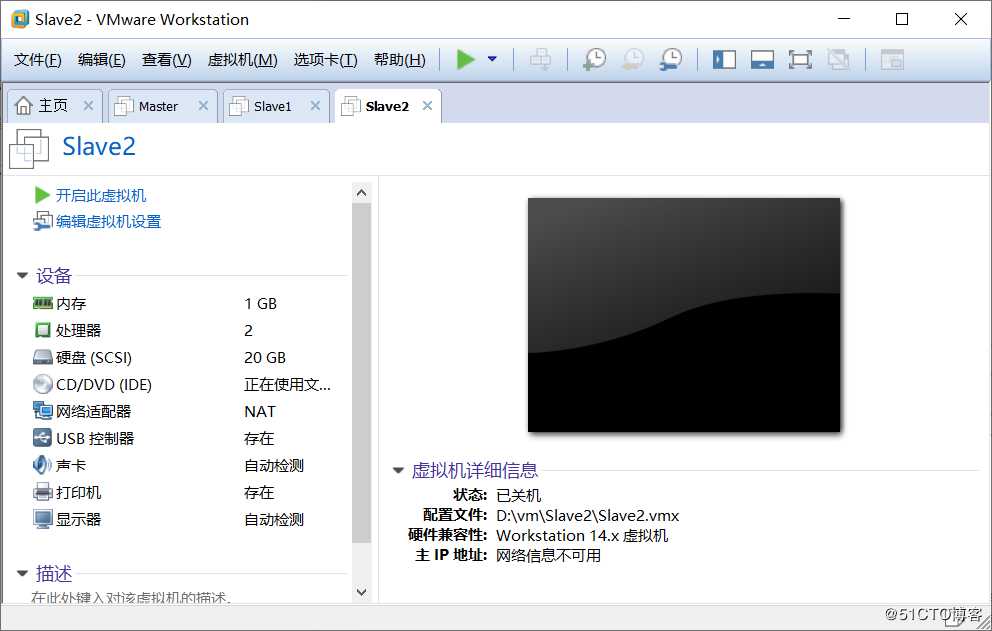Collapse the 描述 section
Viewport: 992px width, 631px height.
22,573
